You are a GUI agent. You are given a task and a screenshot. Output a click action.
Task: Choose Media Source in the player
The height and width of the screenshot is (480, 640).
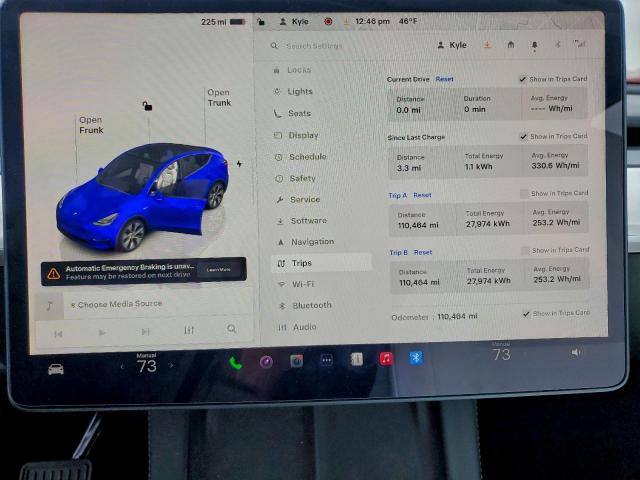click(x=117, y=304)
